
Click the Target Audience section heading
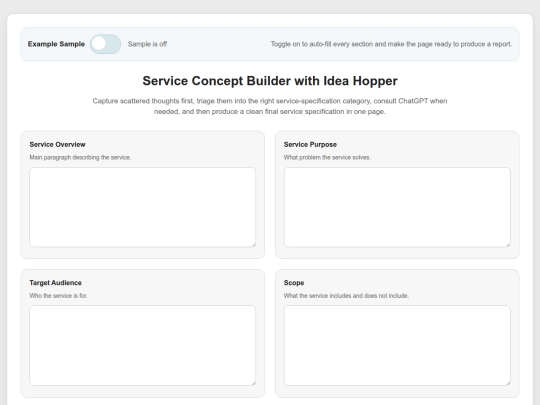(x=55, y=283)
